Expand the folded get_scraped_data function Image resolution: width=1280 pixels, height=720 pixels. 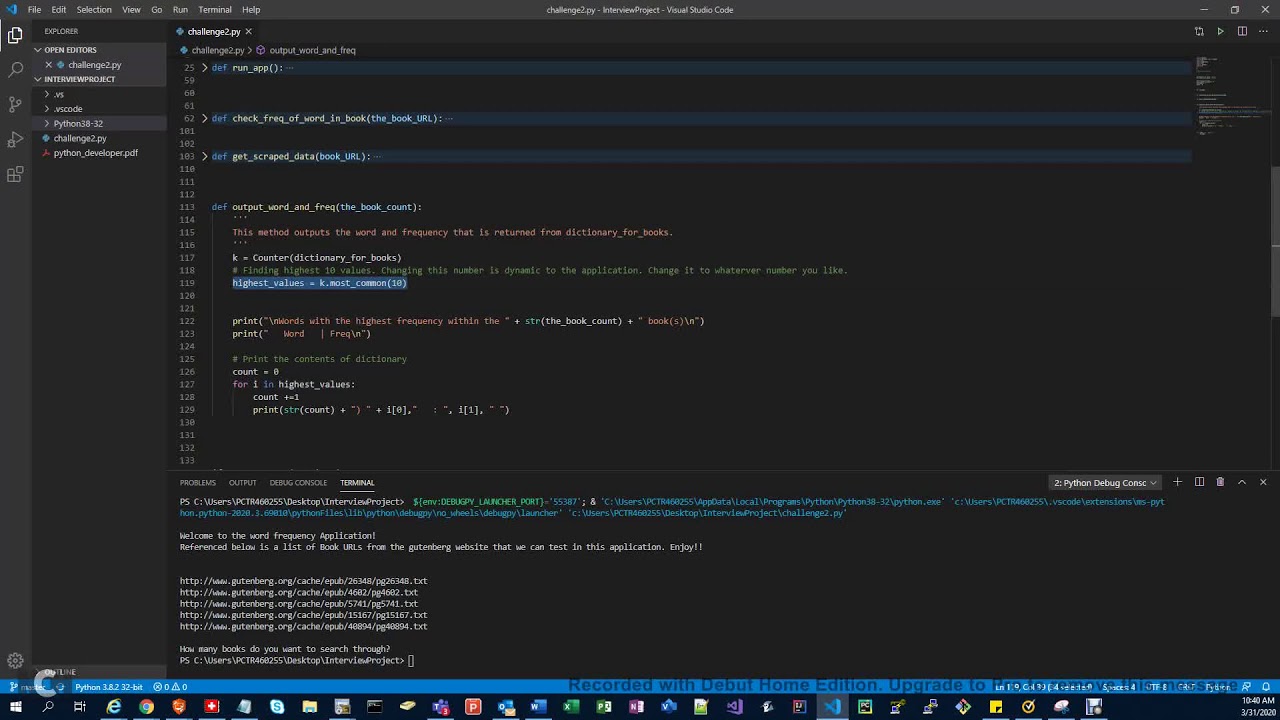205,156
